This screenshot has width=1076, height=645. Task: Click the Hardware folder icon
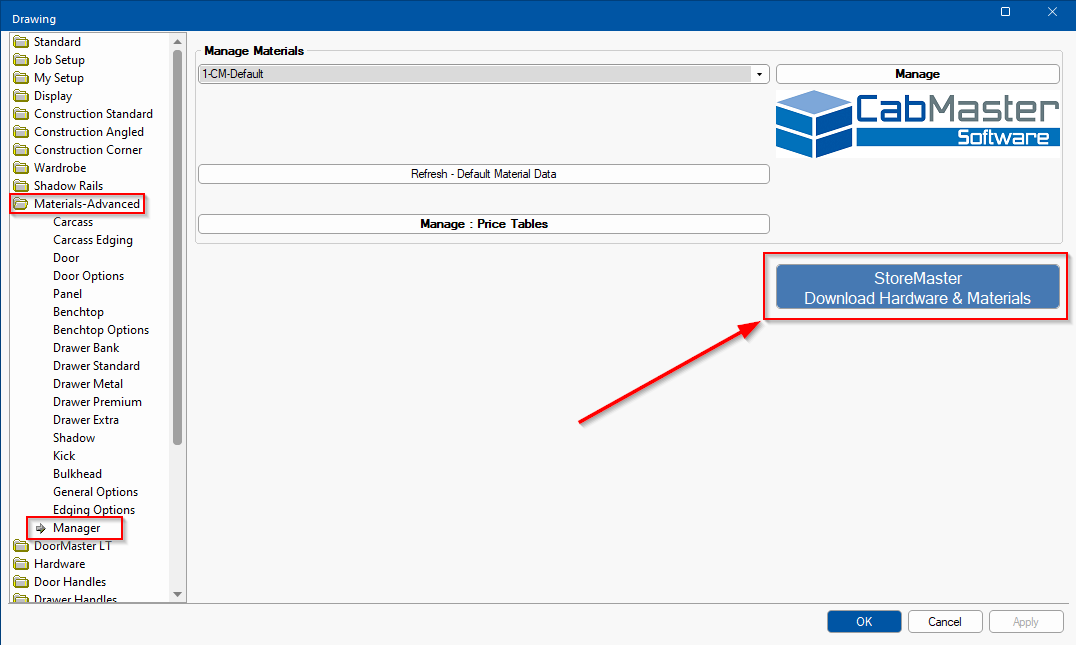point(21,564)
